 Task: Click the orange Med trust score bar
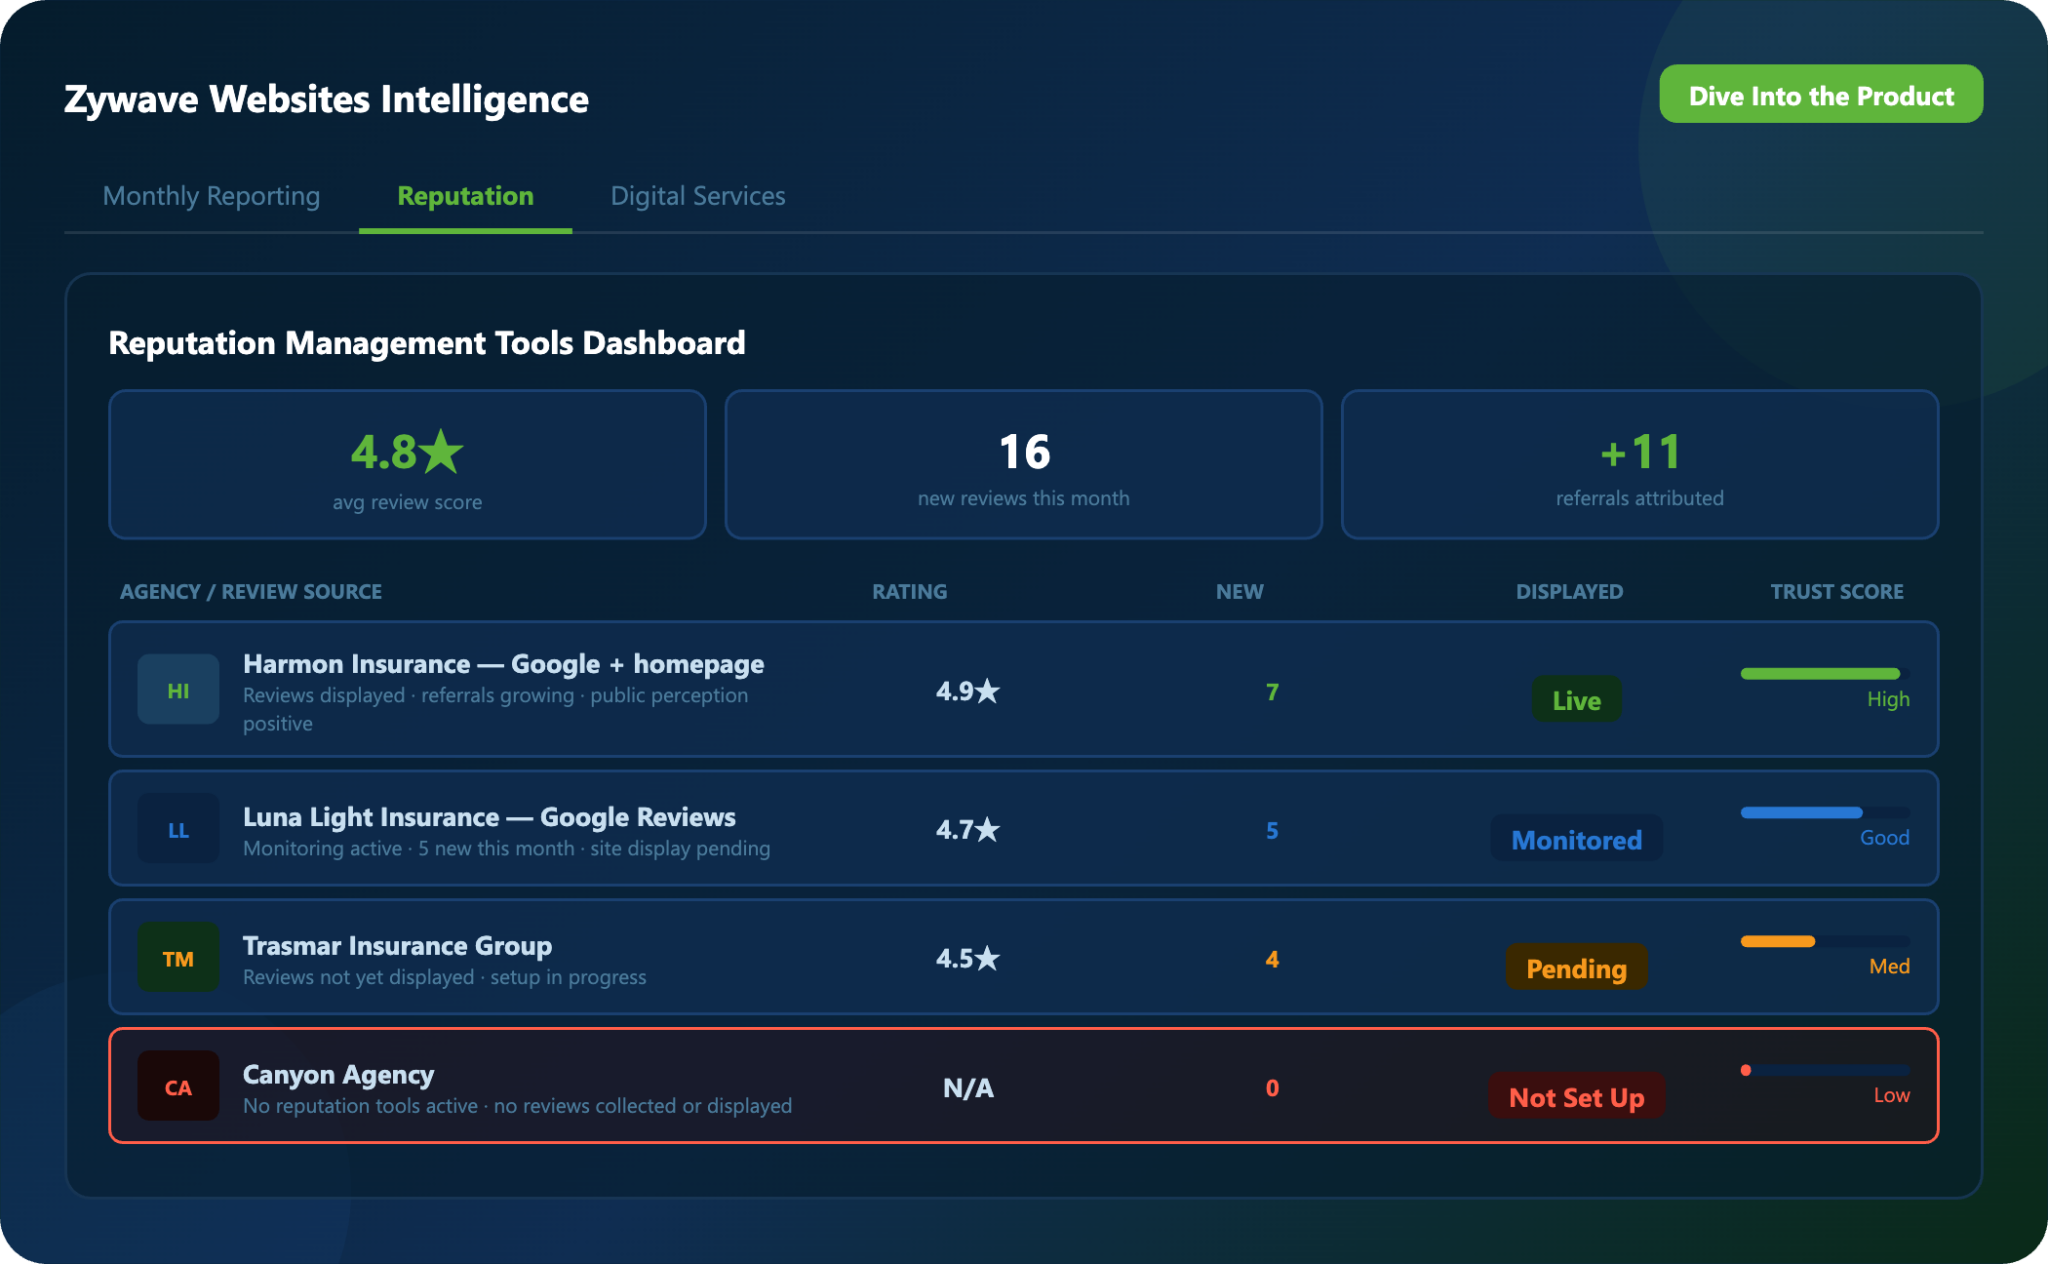tap(1778, 941)
